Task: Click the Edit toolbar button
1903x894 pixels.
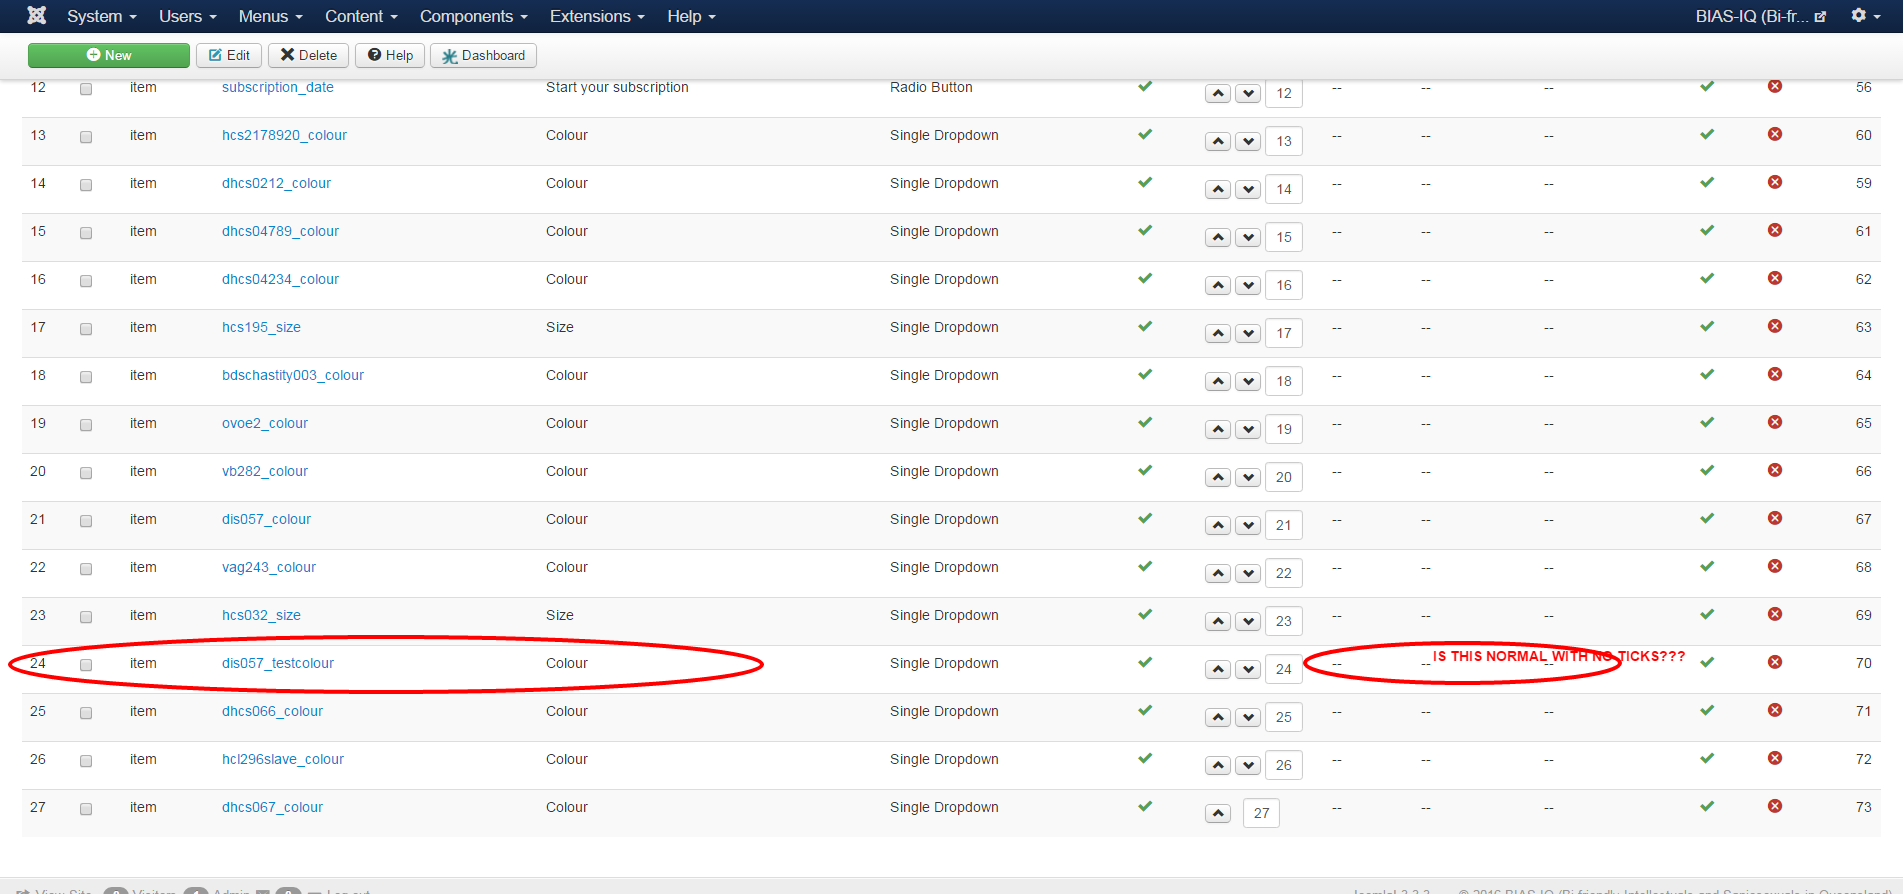Action: click(x=229, y=55)
